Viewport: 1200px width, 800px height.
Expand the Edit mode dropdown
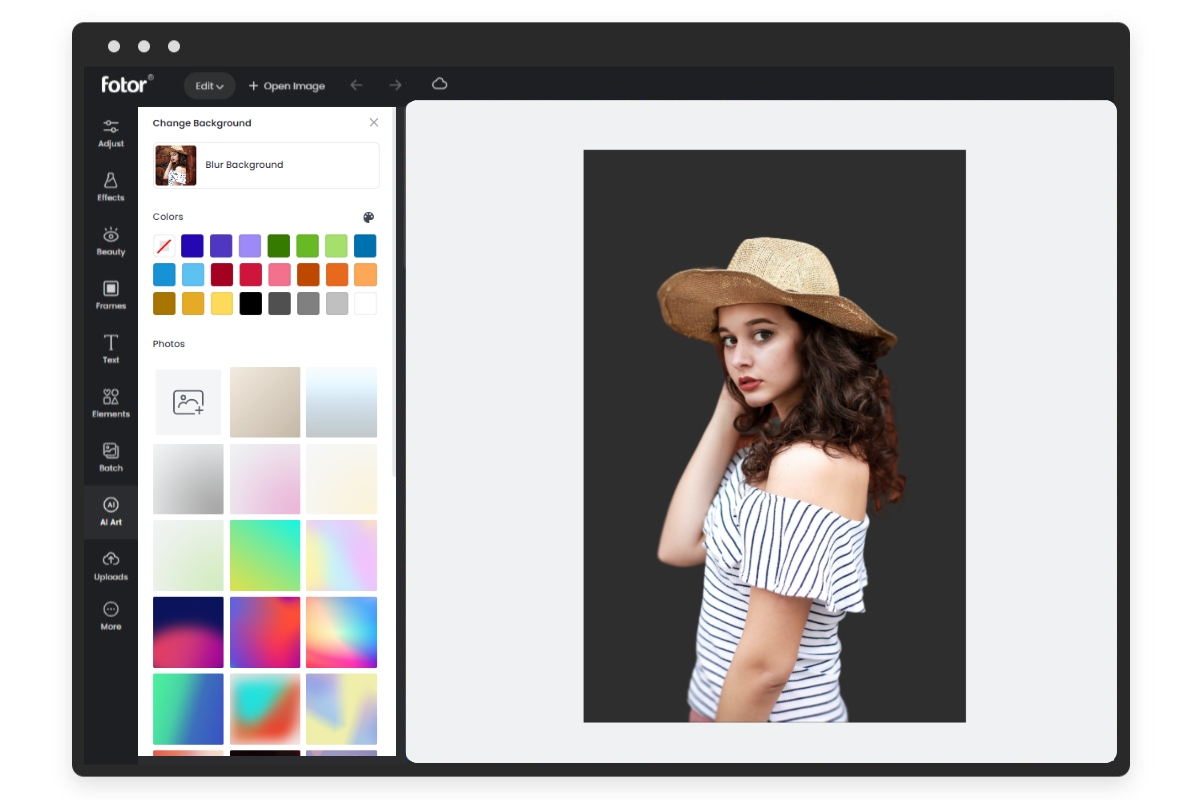208,85
